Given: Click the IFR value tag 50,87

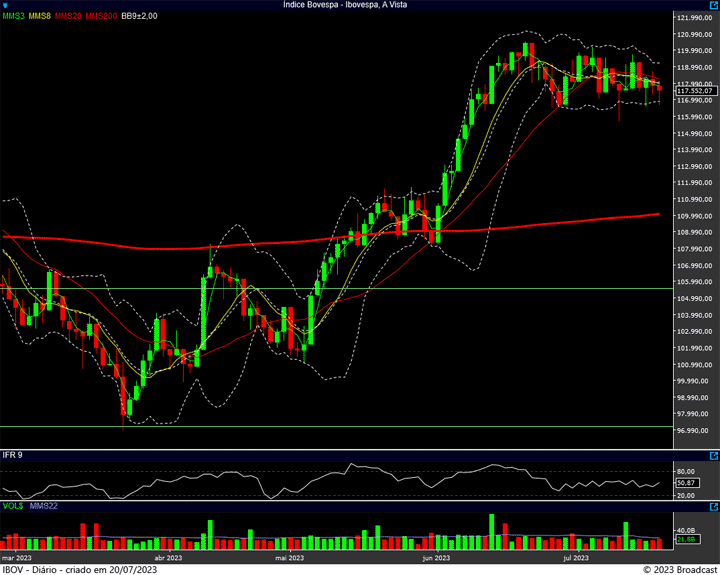Looking at the screenshot, I should [x=685, y=483].
